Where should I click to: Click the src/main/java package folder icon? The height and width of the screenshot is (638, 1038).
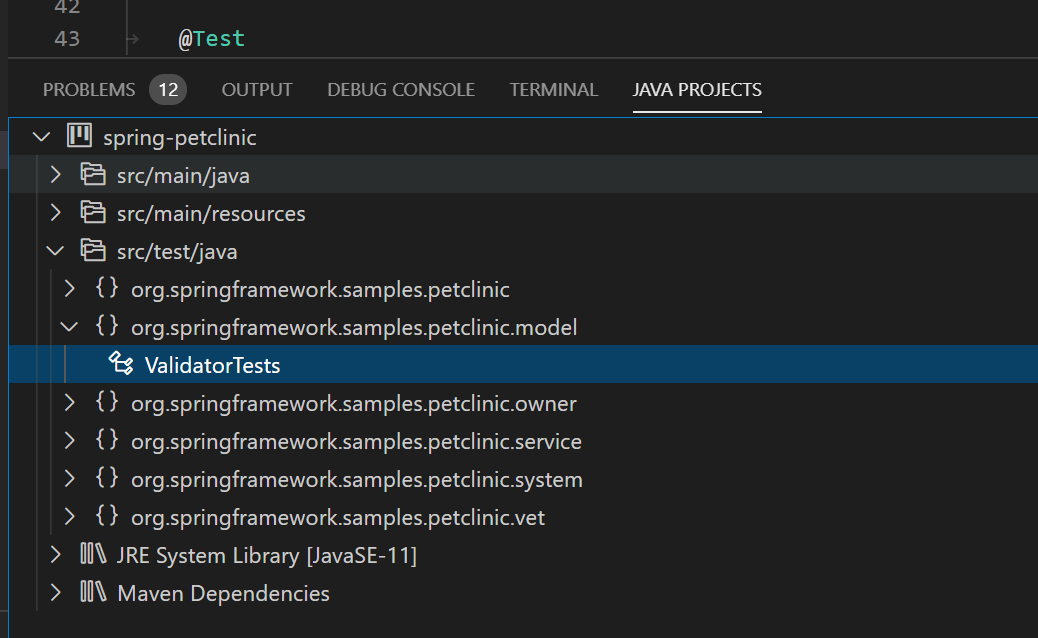pos(93,175)
